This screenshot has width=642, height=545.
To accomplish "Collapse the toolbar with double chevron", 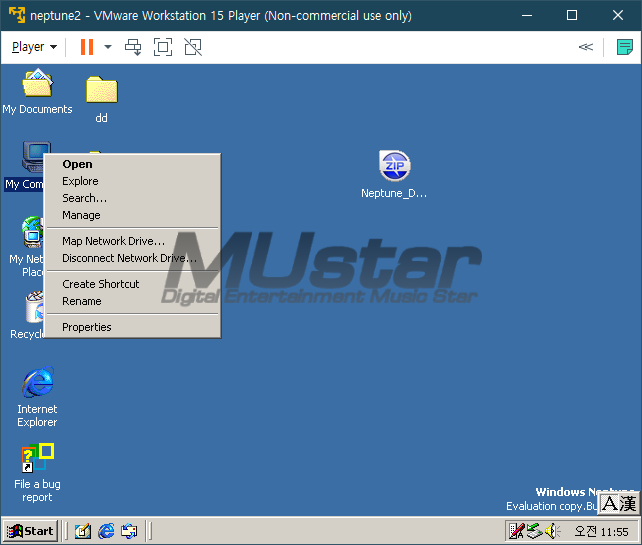I will pyautogui.click(x=585, y=47).
